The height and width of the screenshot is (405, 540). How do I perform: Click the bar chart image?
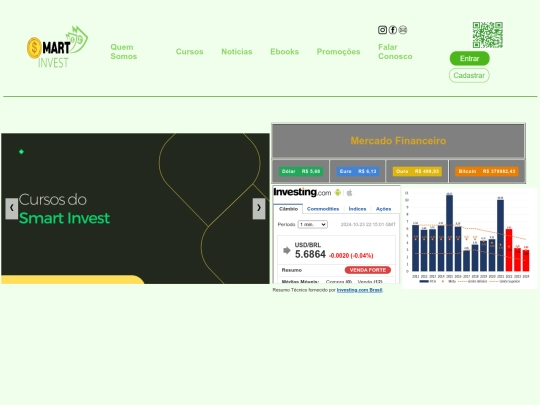point(469,238)
